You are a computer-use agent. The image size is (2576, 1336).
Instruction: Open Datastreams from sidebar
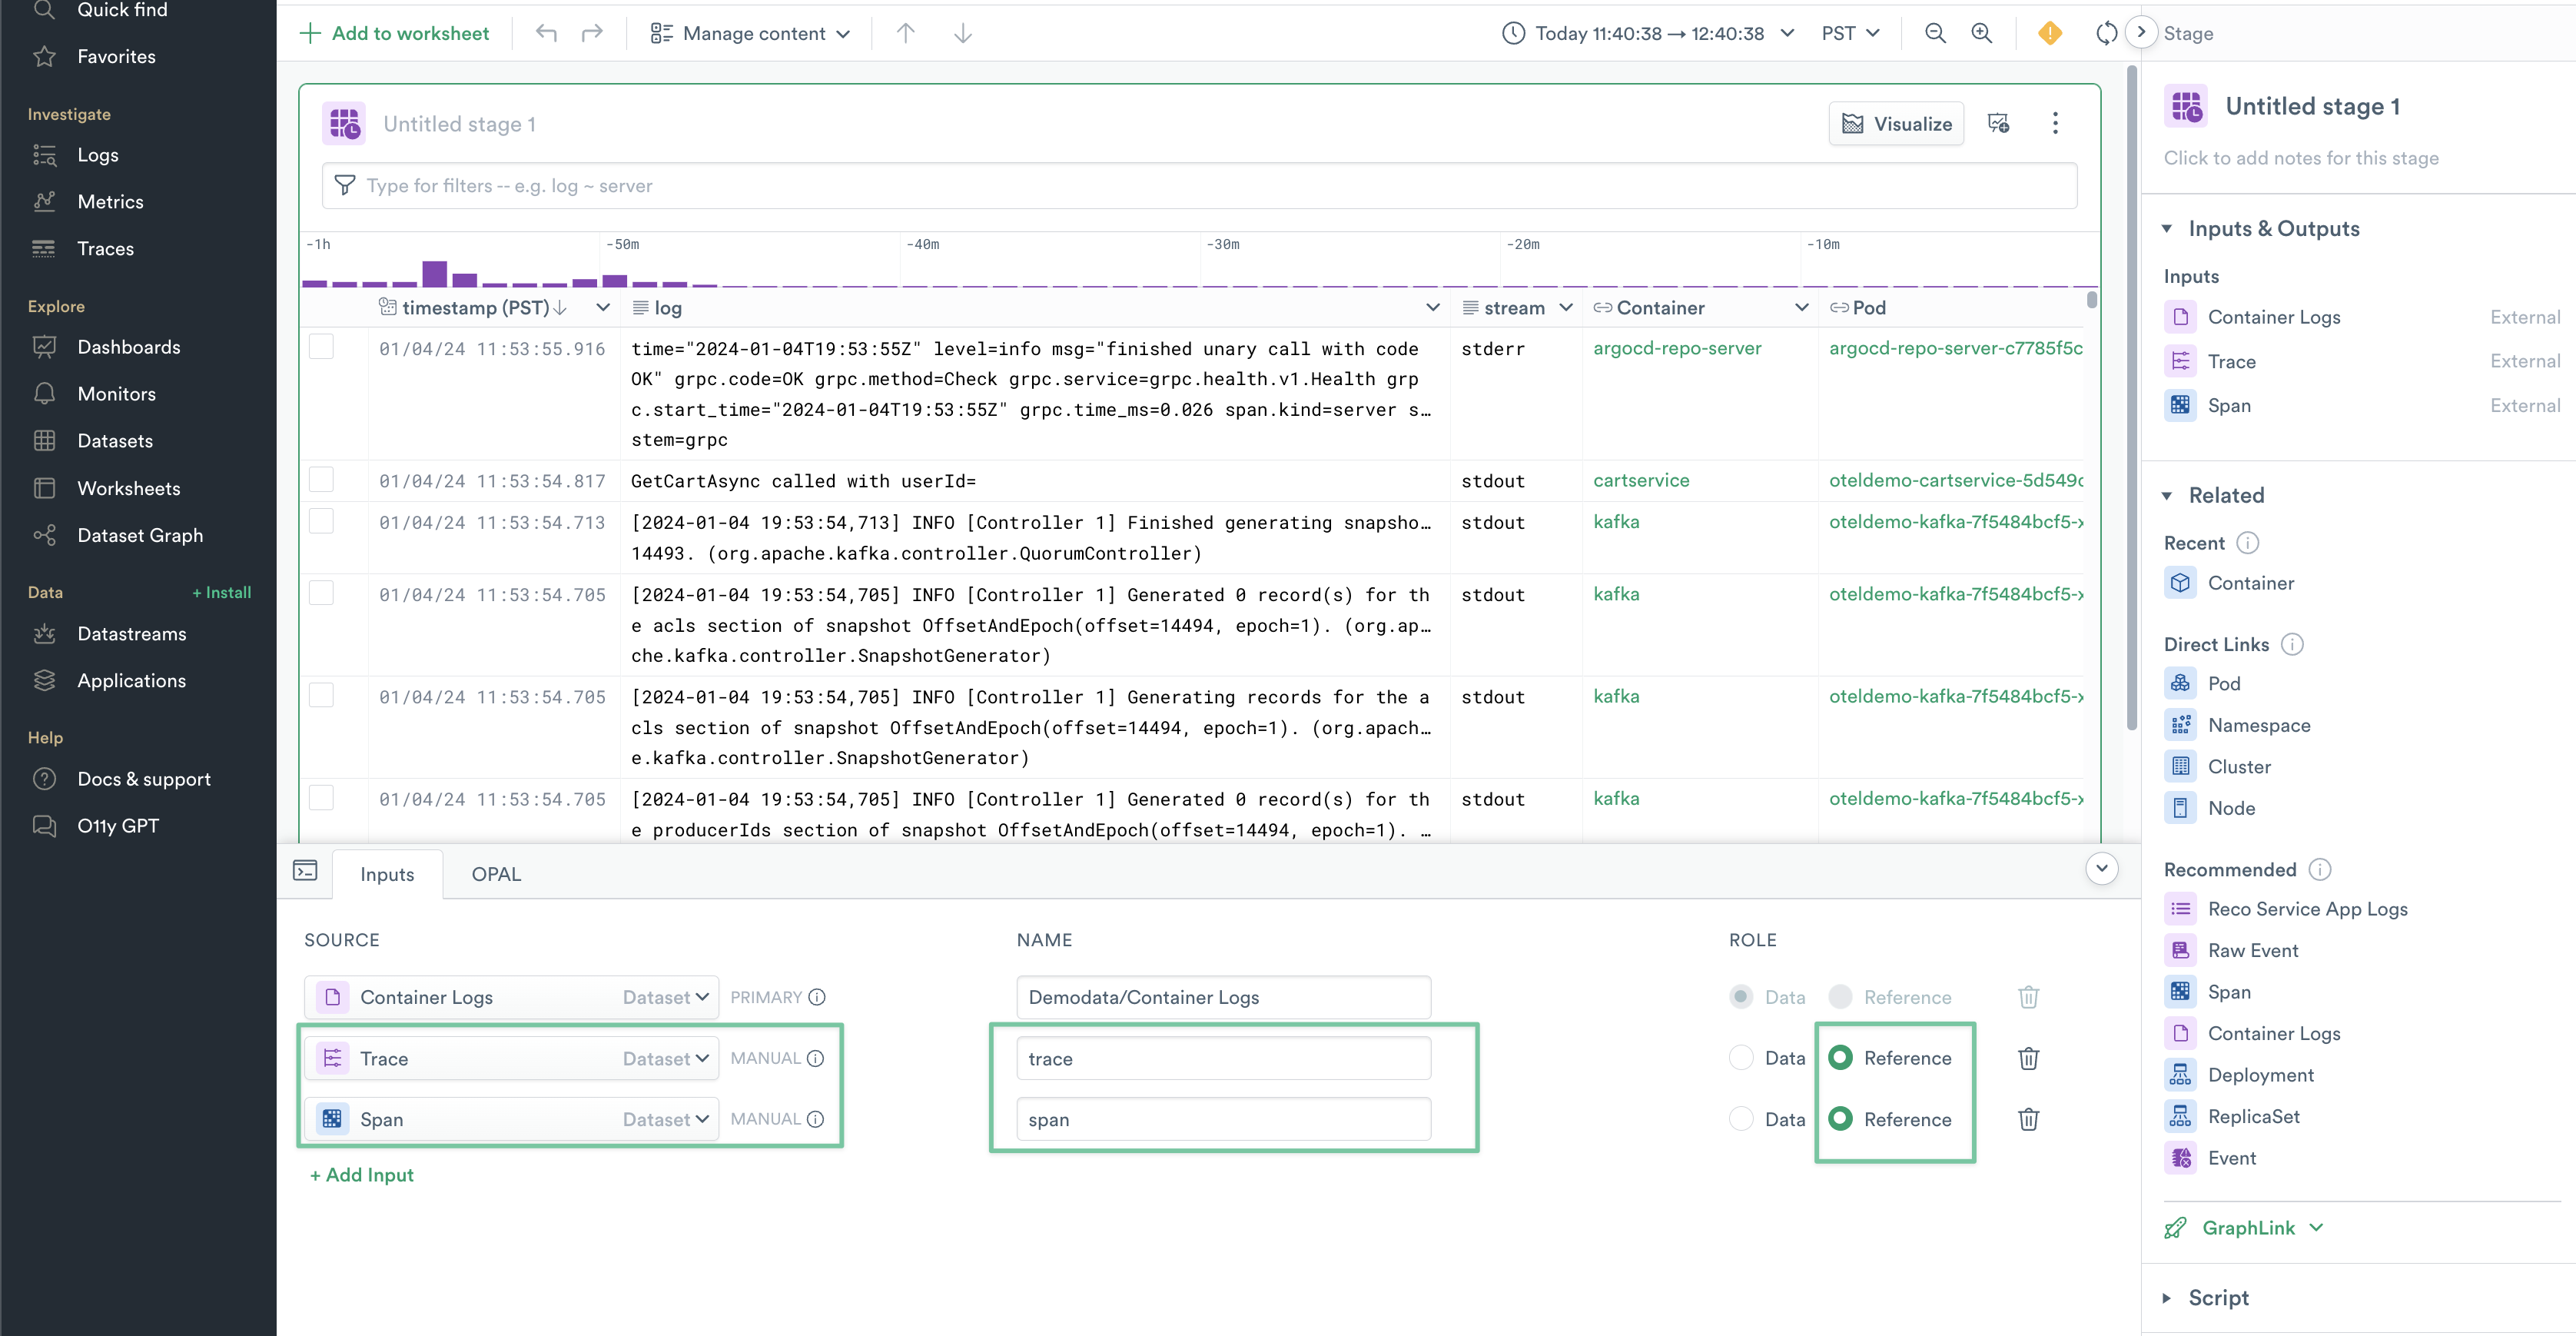click(131, 634)
